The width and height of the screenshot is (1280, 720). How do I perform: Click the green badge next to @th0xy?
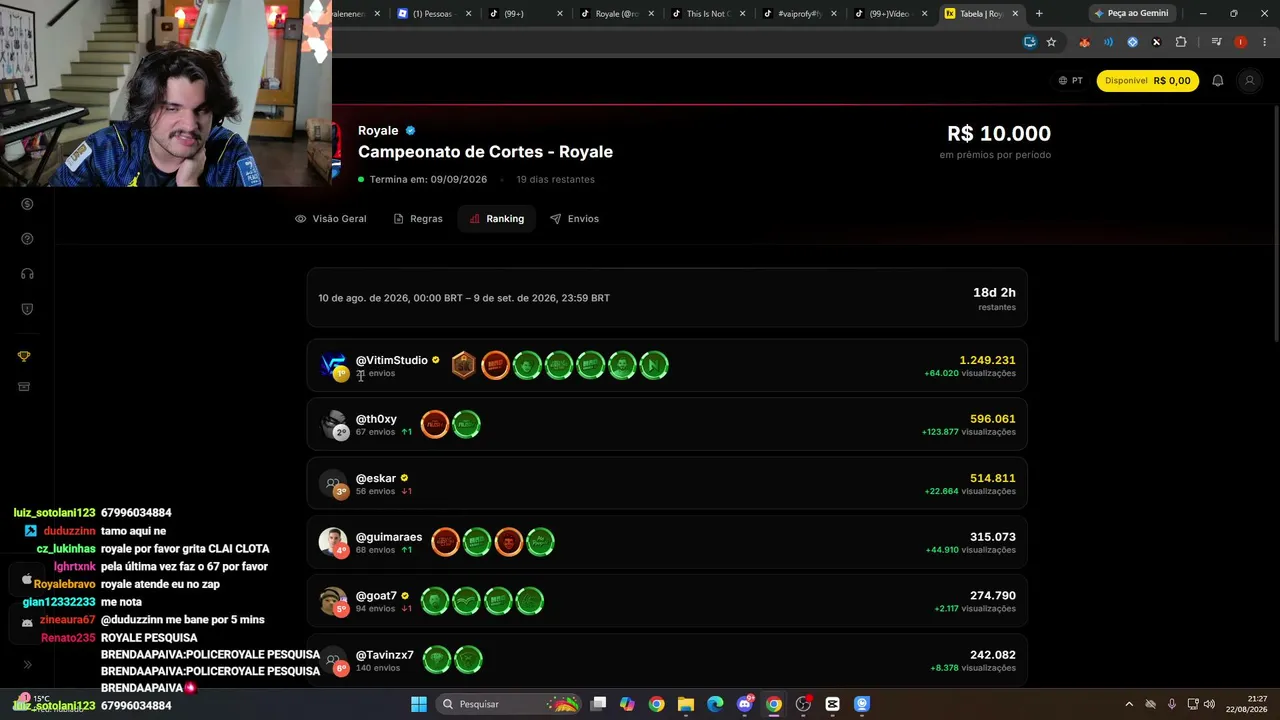tap(467, 425)
